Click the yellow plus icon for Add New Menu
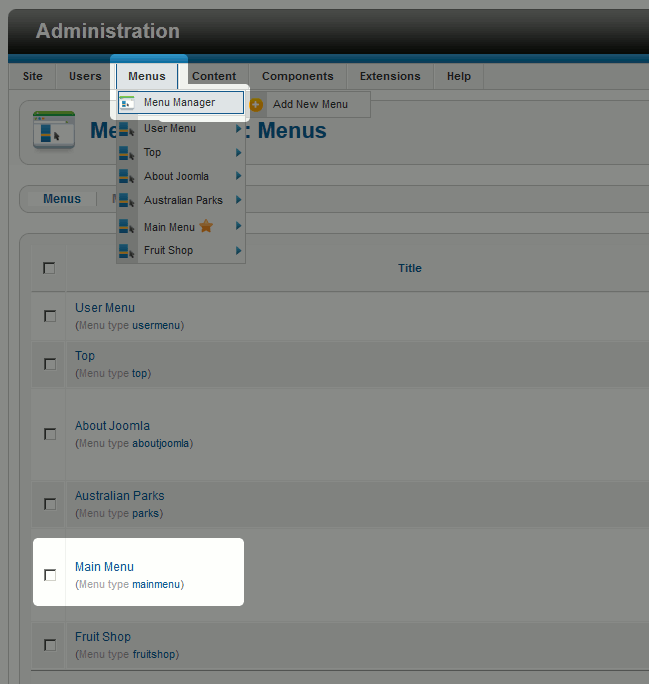Image resolution: width=649 pixels, height=684 pixels. tap(256, 105)
